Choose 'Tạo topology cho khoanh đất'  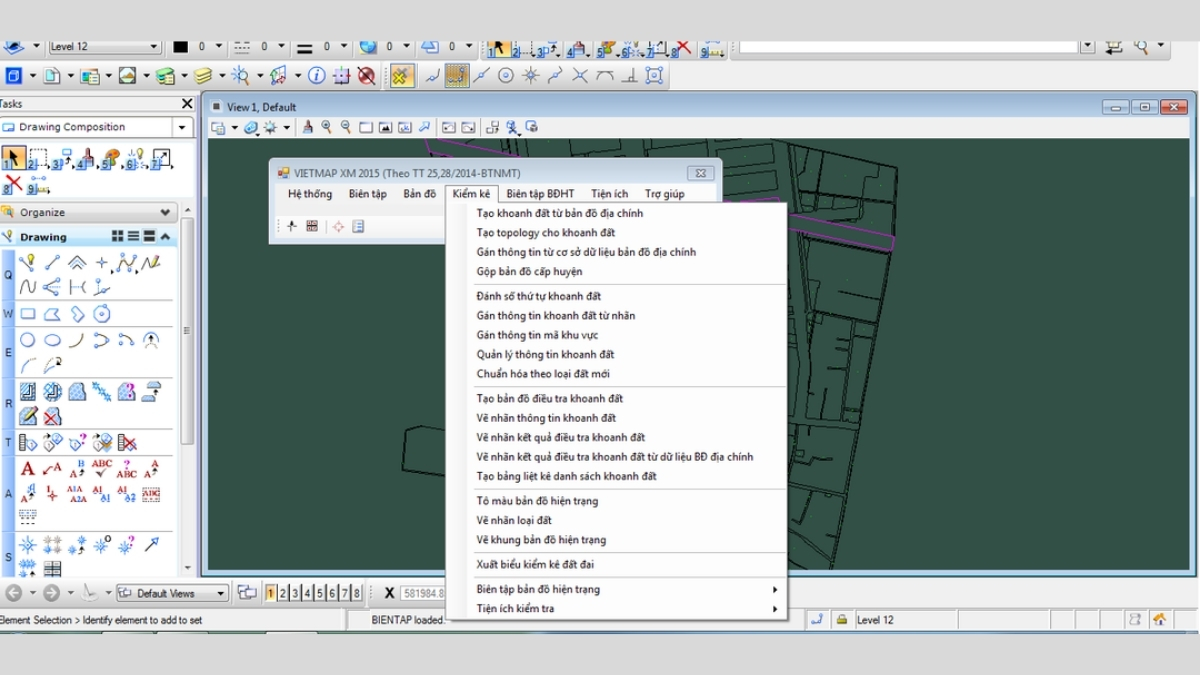tap(545, 233)
